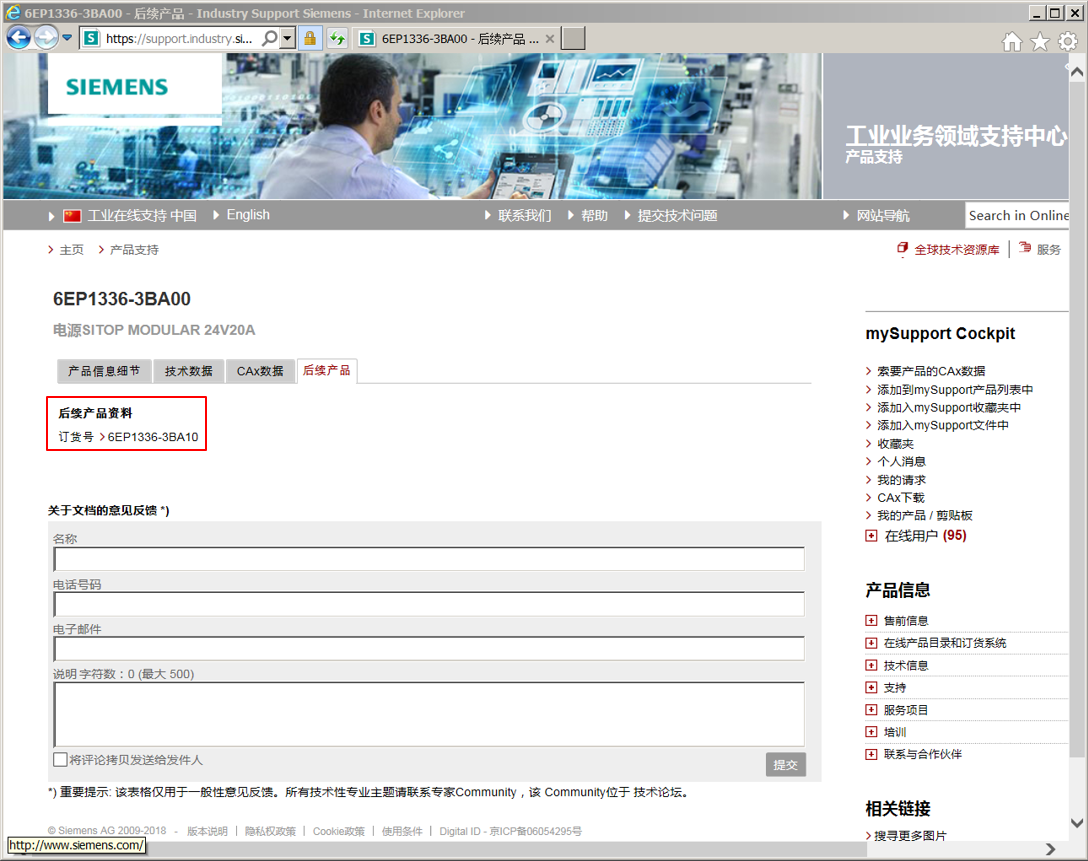Viewport: 1088px width, 861px height.
Task: Click the 电子邮件 input field
Action: (429, 649)
